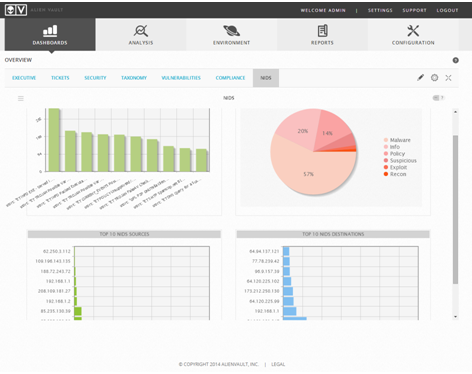Image resolution: width=472 pixels, height=374 pixels.
Task: Click destination IP 64.120.225.99
Action: (264, 301)
